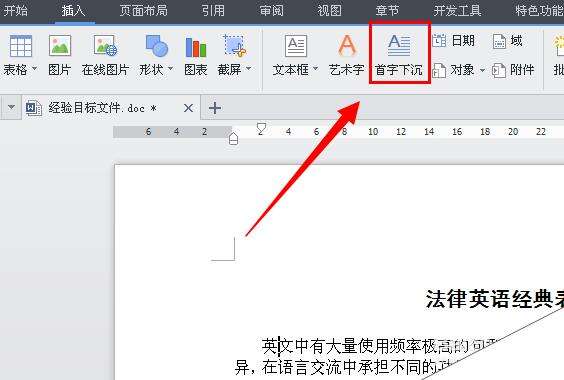Screen dimensions: 564x380
Task: Click the 对象 object button
Action: click(x=453, y=70)
